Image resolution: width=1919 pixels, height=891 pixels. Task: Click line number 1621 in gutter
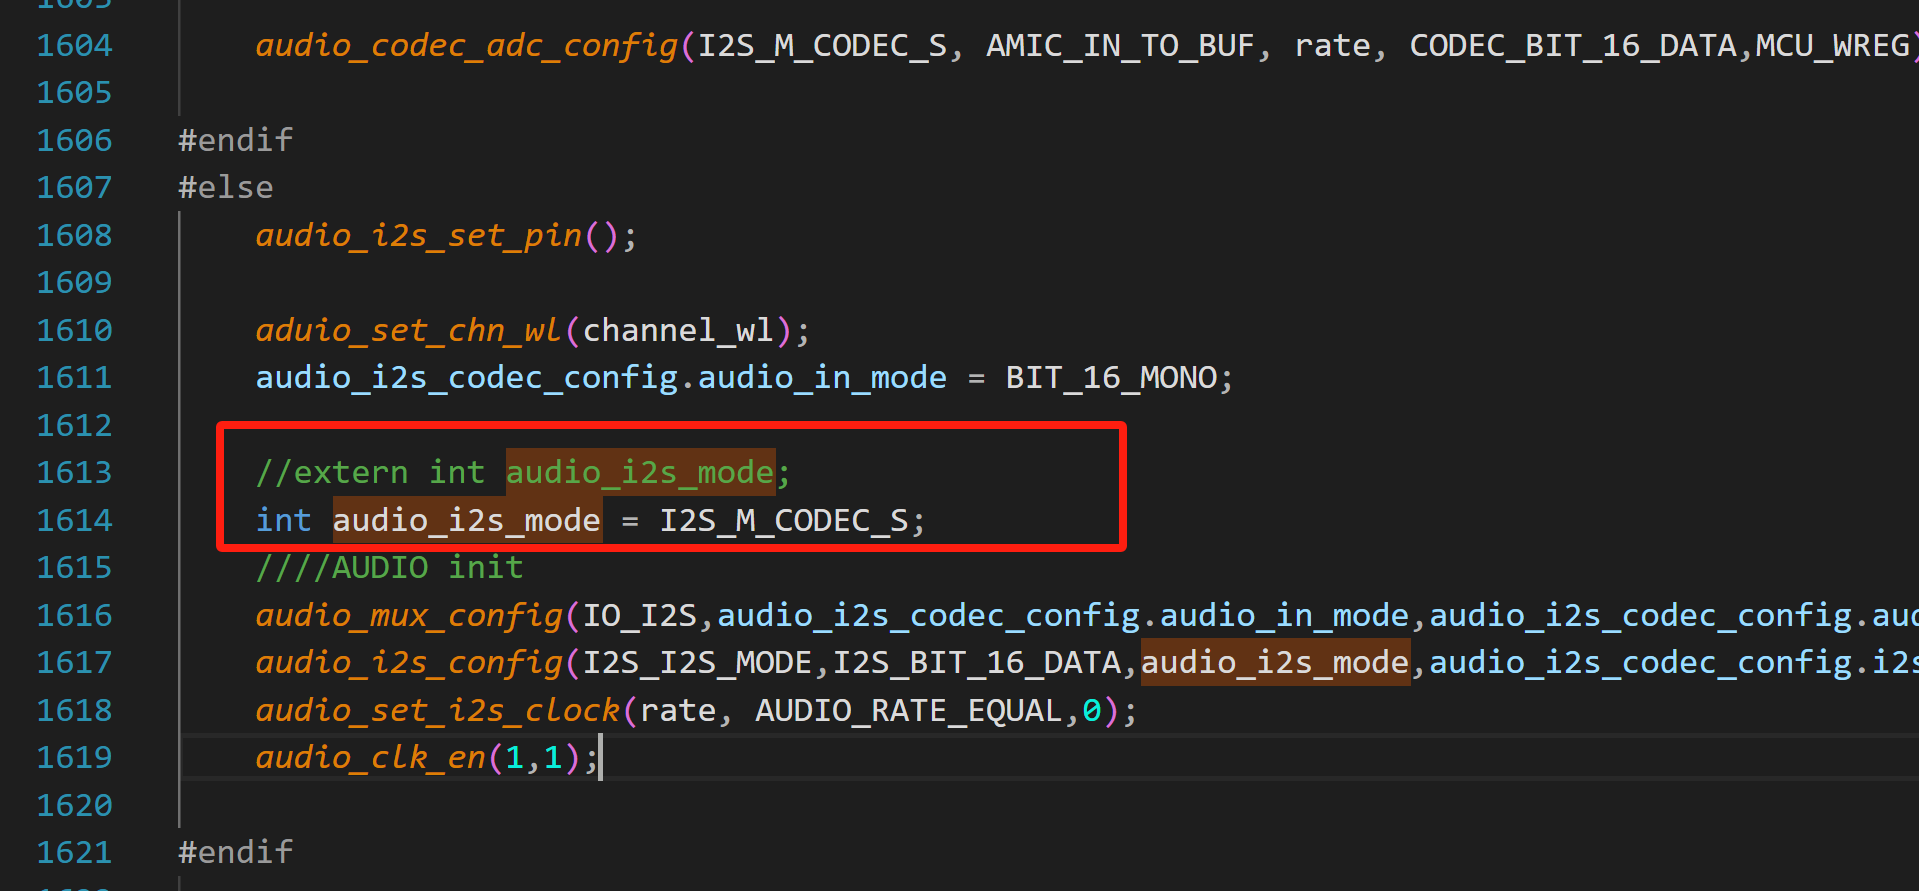[x=75, y=853]
